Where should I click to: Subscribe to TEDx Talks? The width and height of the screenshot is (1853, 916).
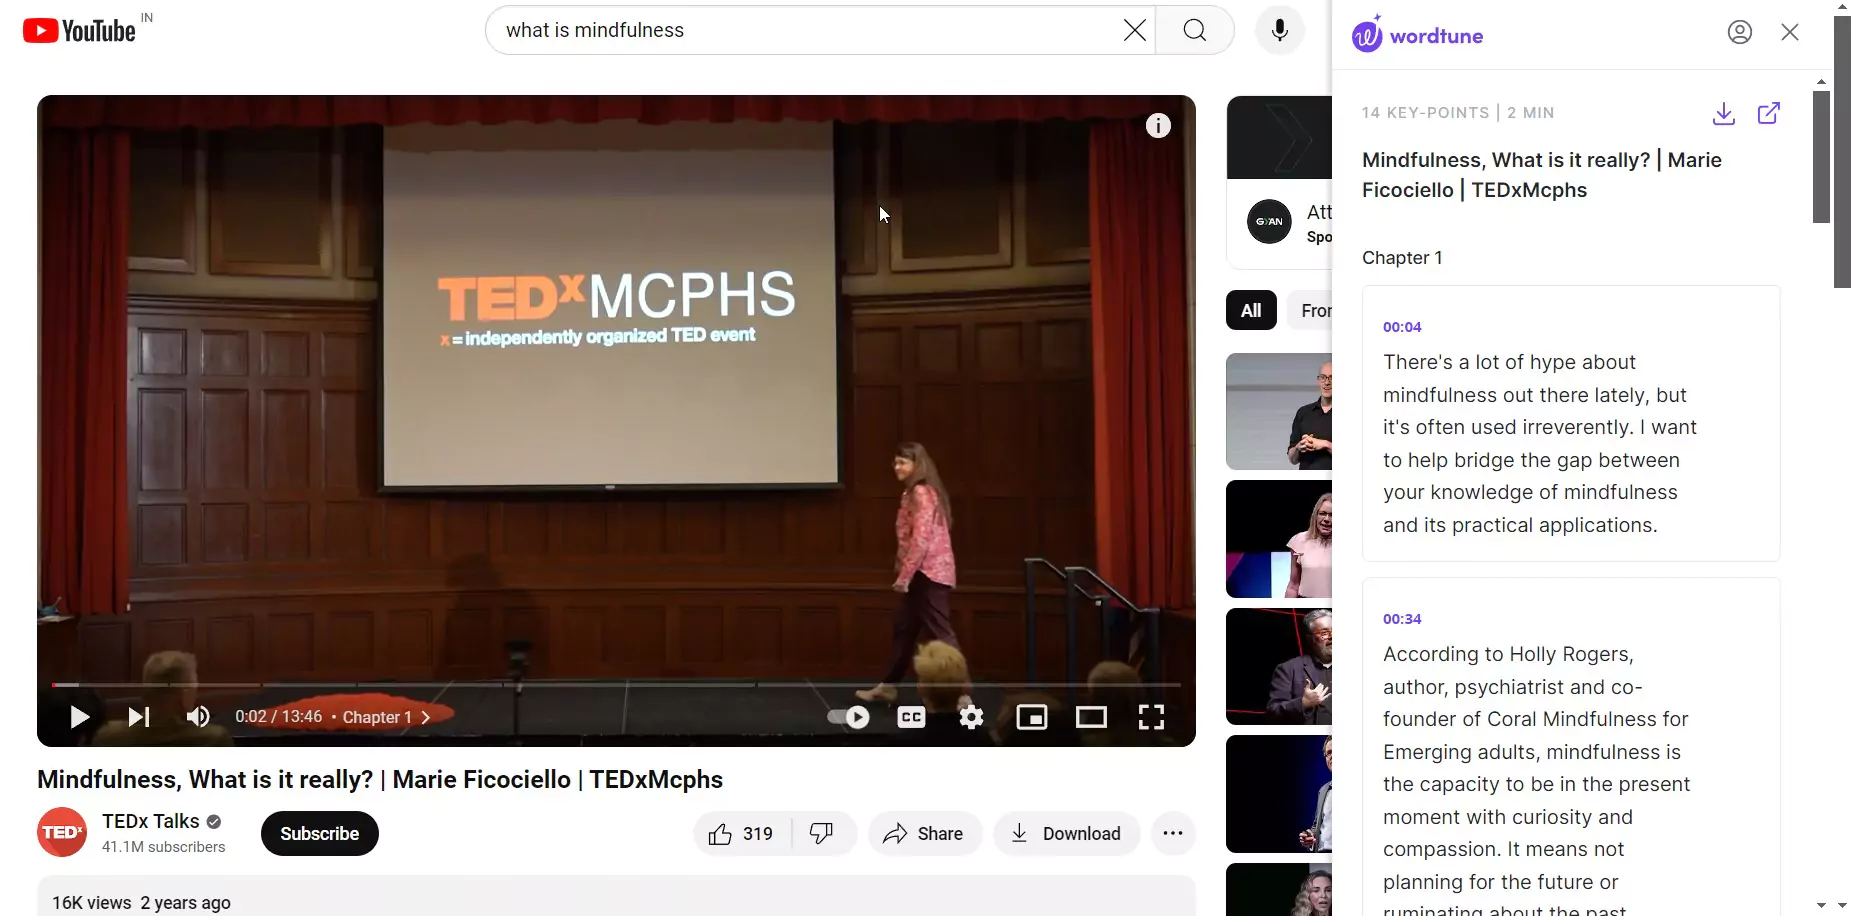tap(320, 834)
